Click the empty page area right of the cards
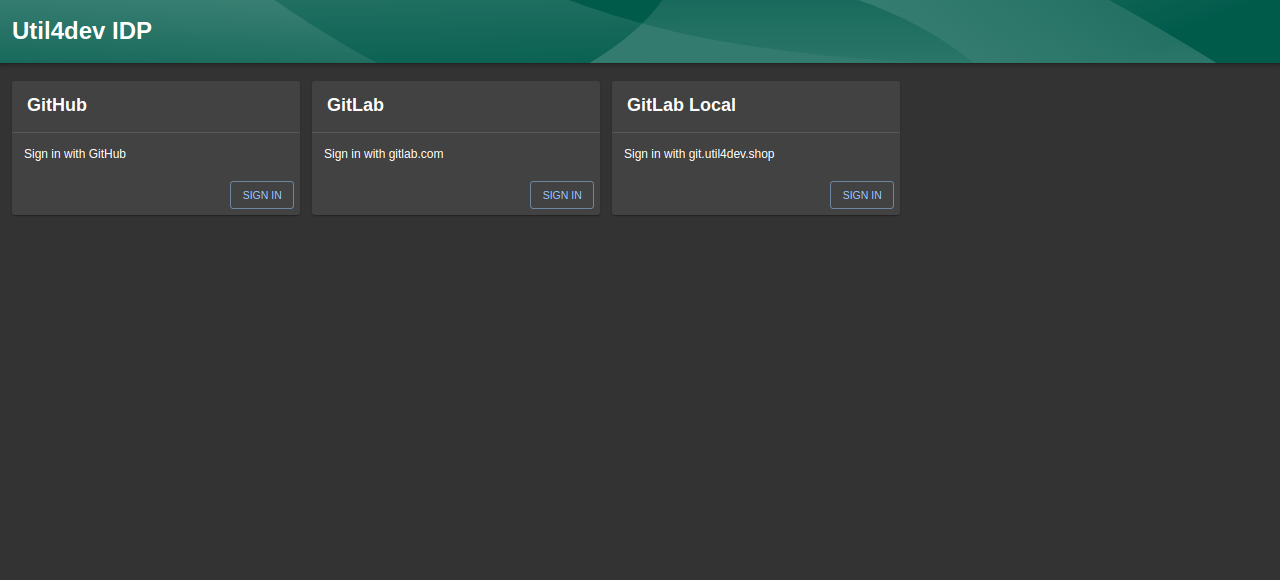 (1090, 150)
